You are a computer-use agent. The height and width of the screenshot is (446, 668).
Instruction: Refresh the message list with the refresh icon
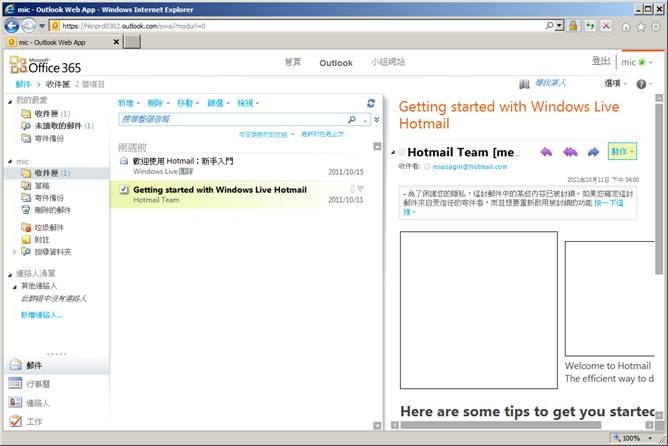tap(371, 103)
